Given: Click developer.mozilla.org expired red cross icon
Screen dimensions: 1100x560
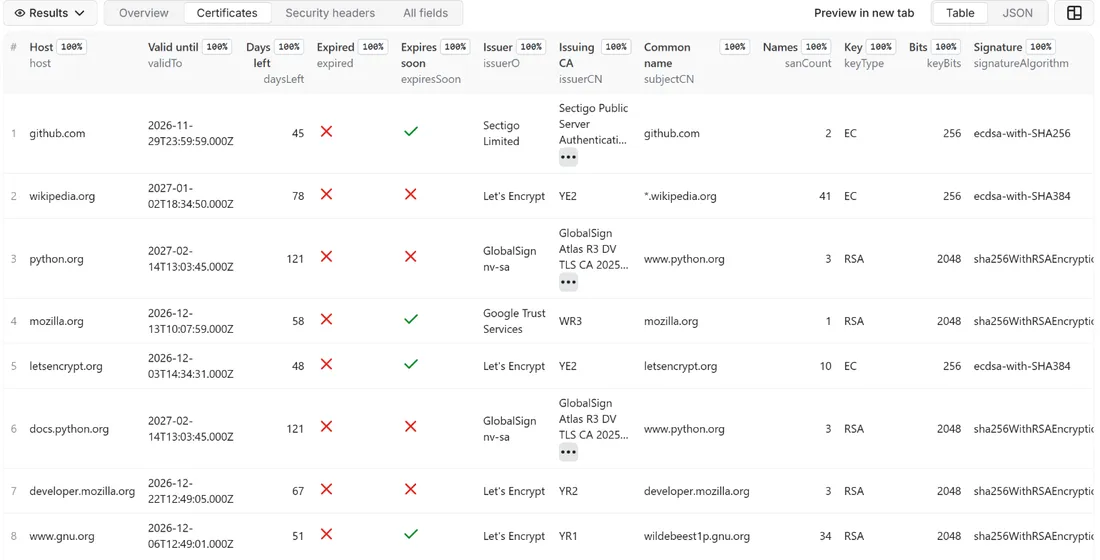Looking at the screenshot, I should [326, 489].
